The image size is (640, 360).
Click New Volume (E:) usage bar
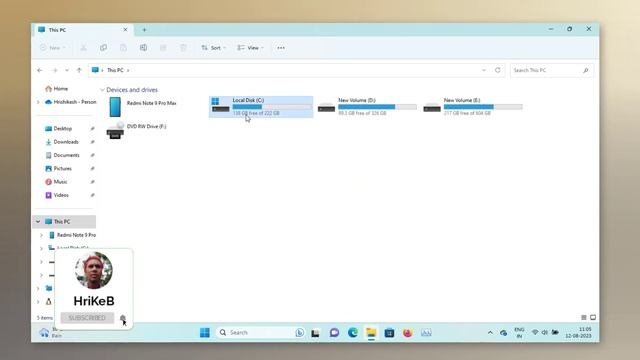pyautogui.click(x=483, y=107)
